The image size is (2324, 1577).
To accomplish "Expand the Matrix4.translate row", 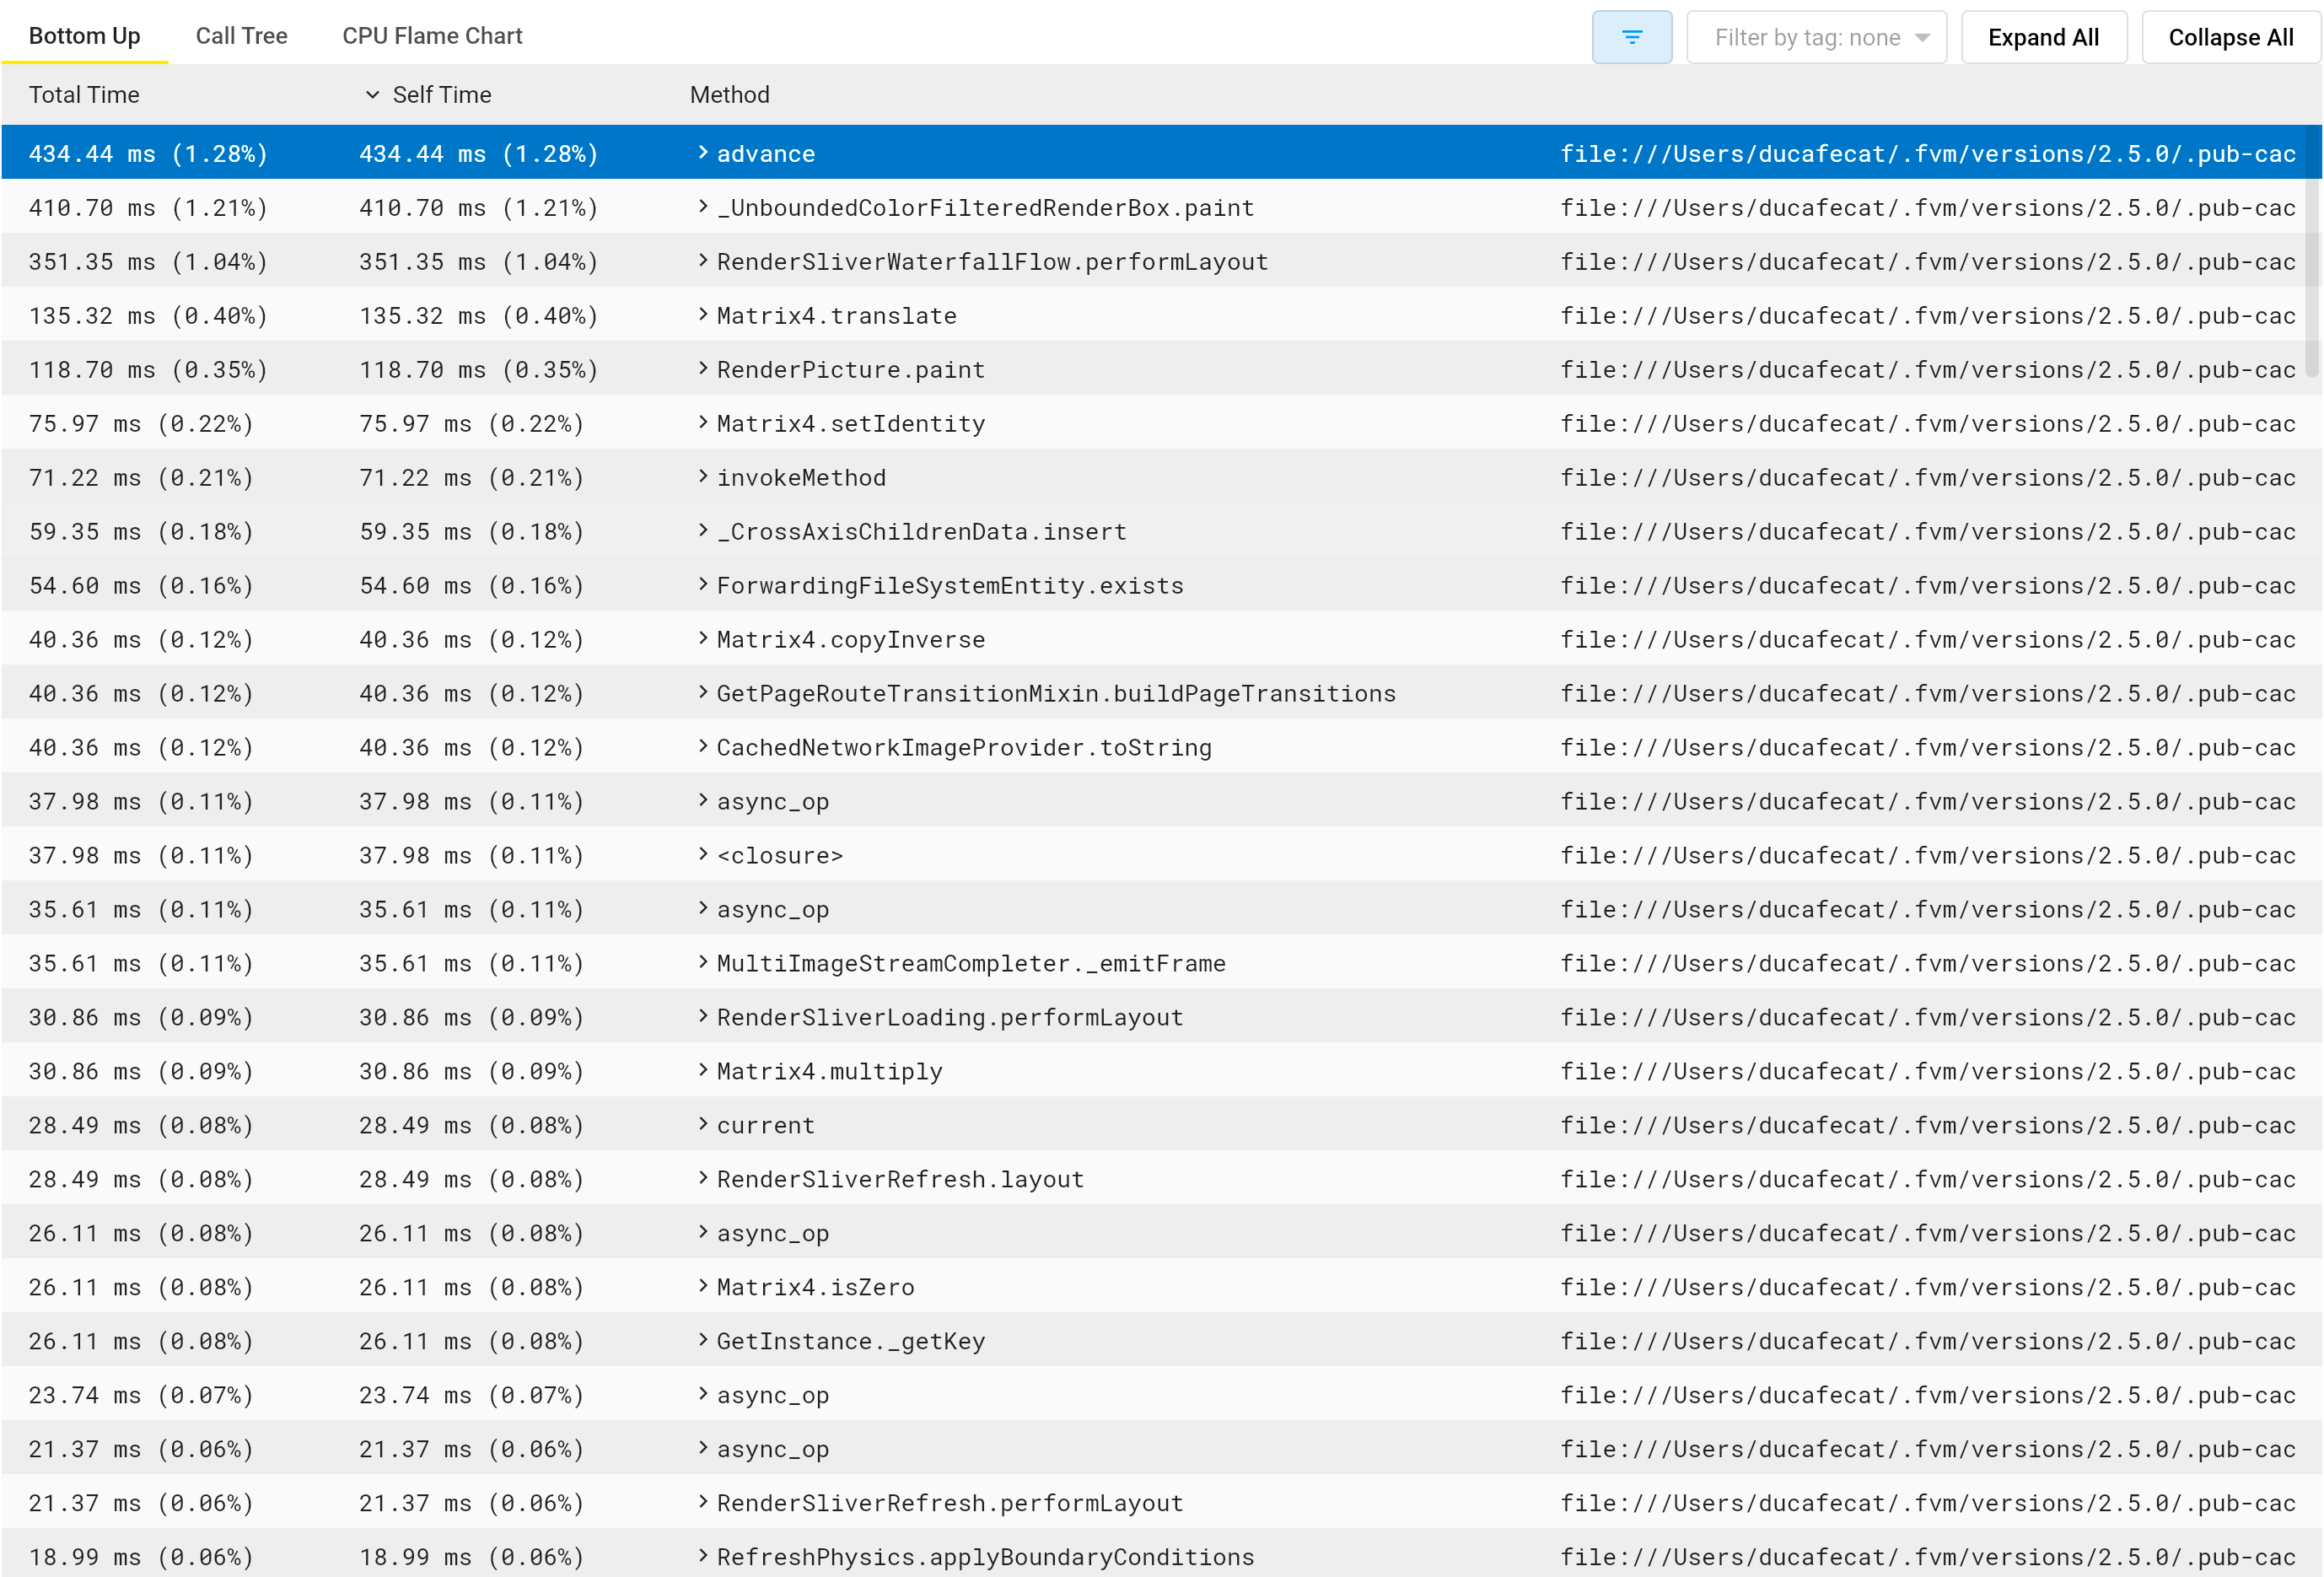I will 703,314.
